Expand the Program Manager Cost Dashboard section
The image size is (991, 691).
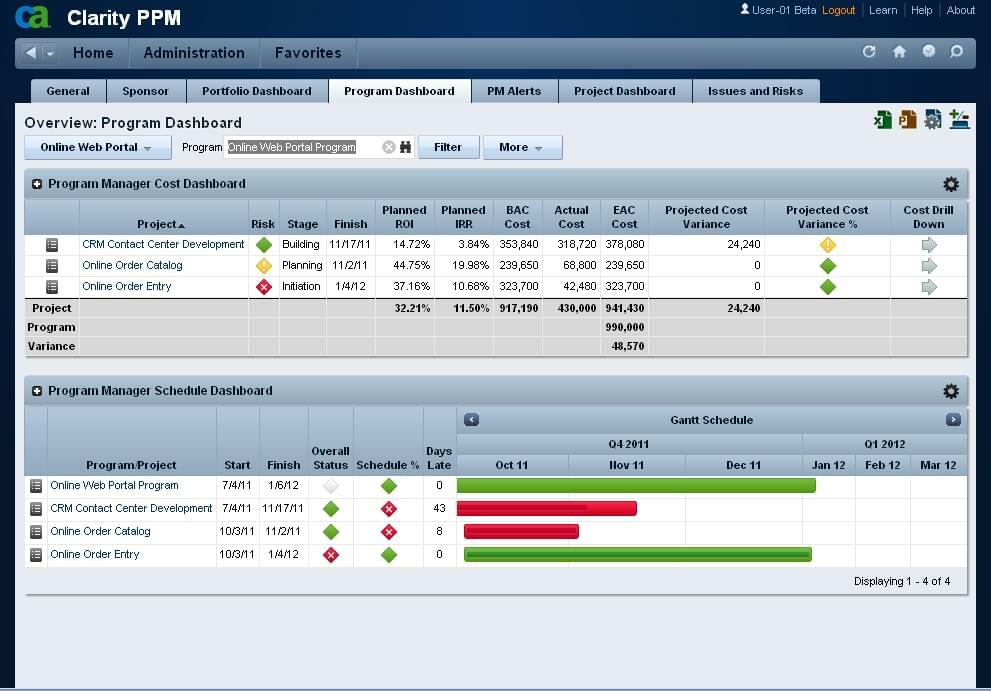(36, 184)
